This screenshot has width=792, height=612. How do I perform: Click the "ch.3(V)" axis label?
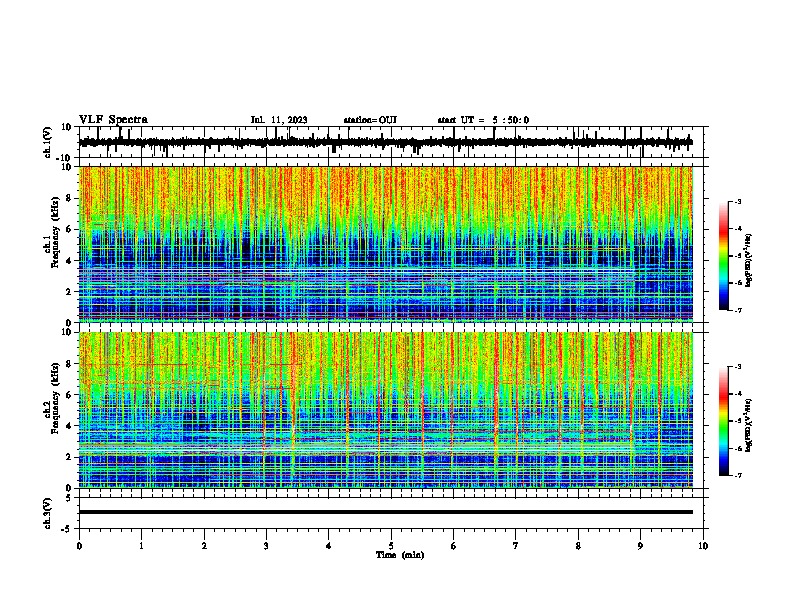click(x=48, y=513)
